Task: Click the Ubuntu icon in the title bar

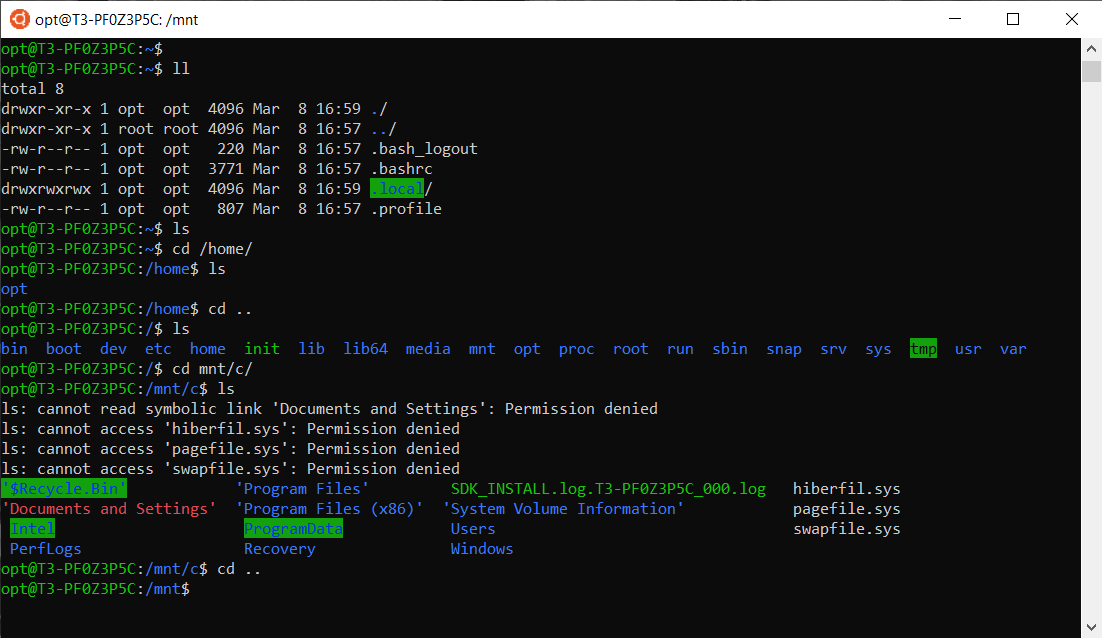Action: coord(18,18)
